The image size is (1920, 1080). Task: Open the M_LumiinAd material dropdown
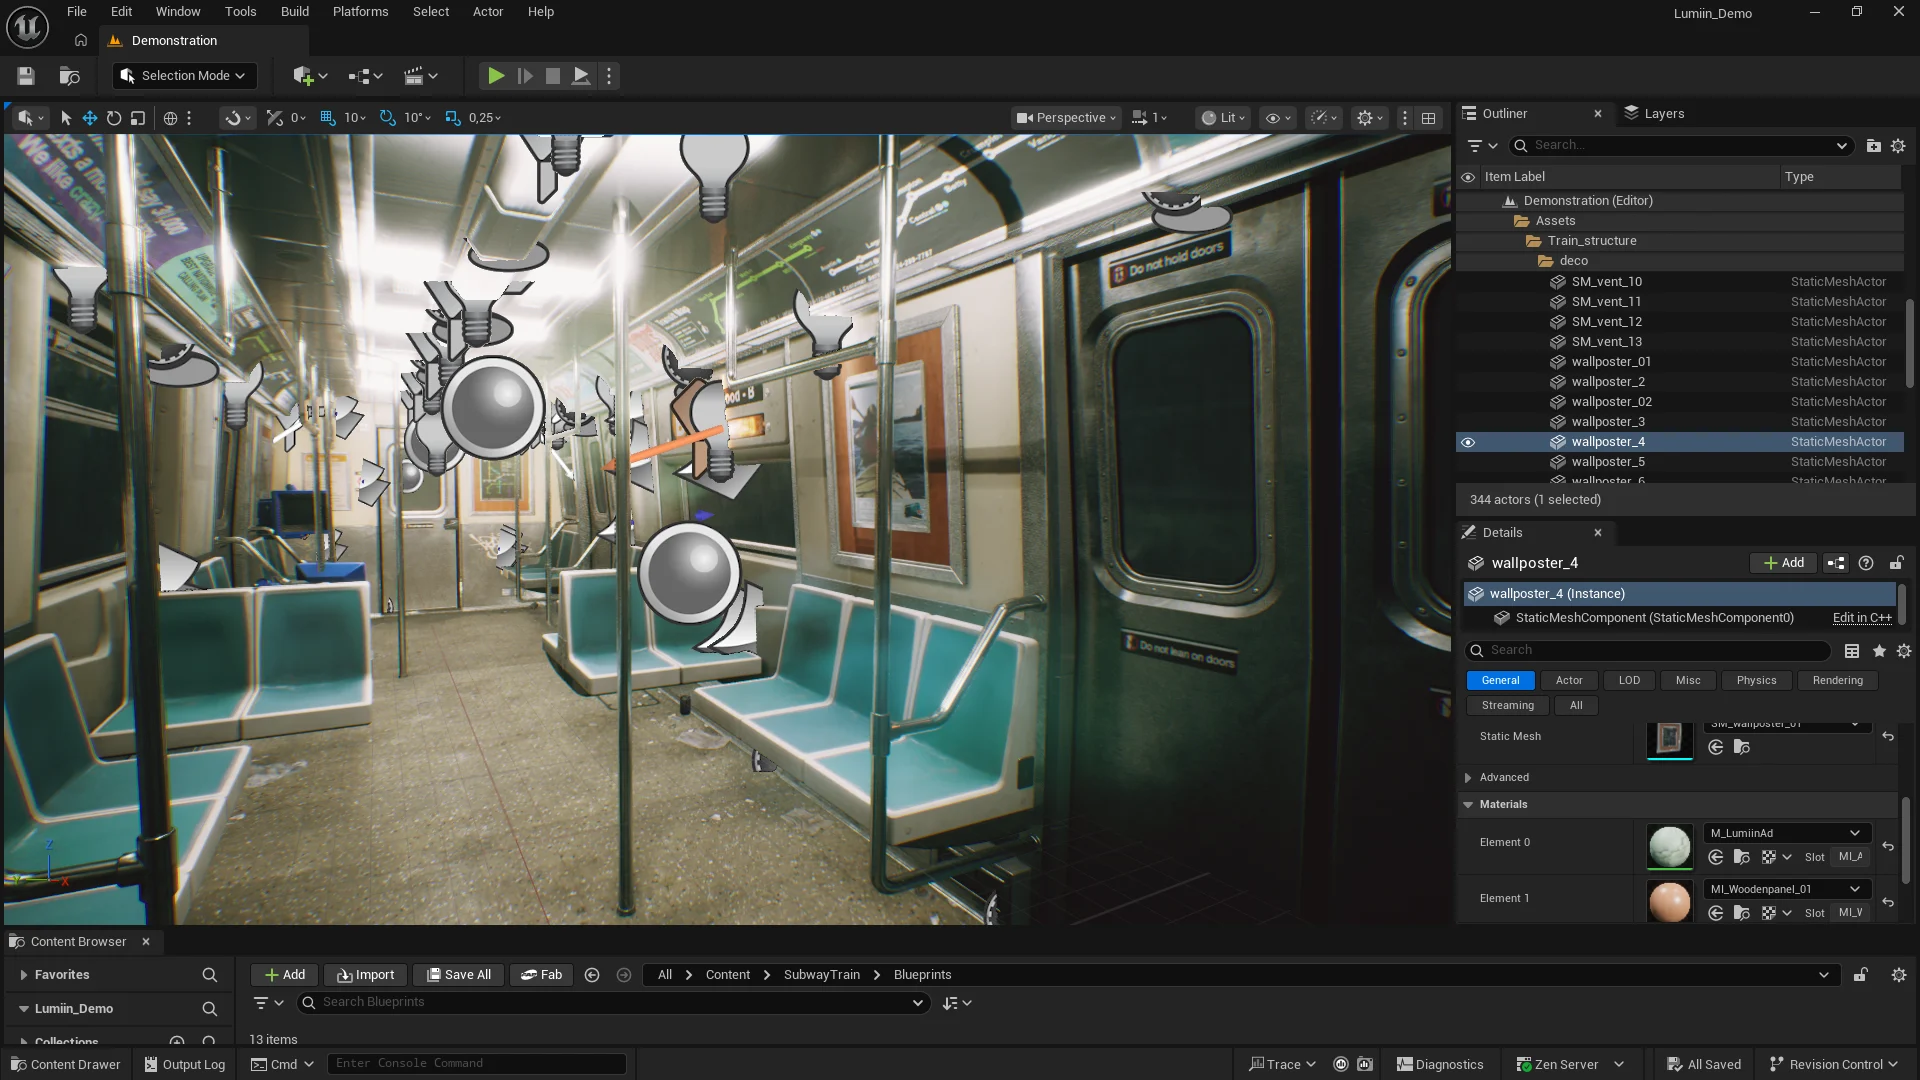[1786, 833]
